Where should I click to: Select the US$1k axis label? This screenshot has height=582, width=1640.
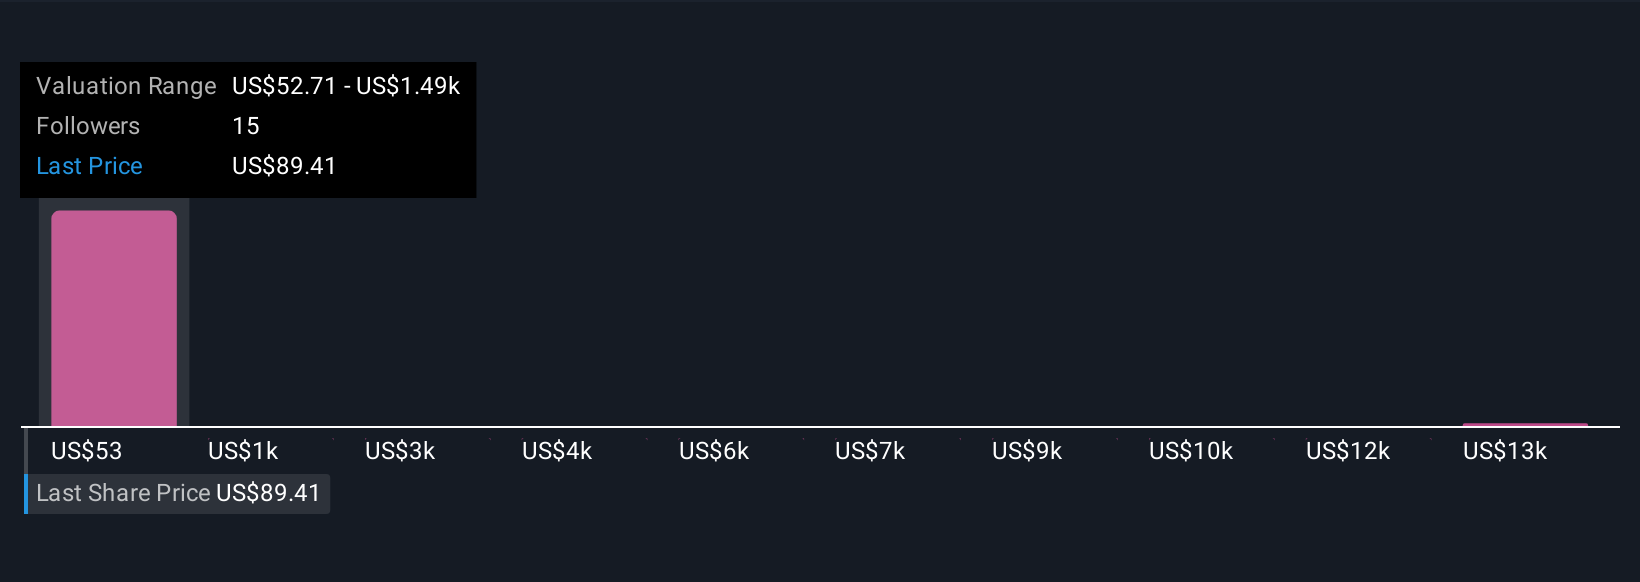tap(243, 451)
